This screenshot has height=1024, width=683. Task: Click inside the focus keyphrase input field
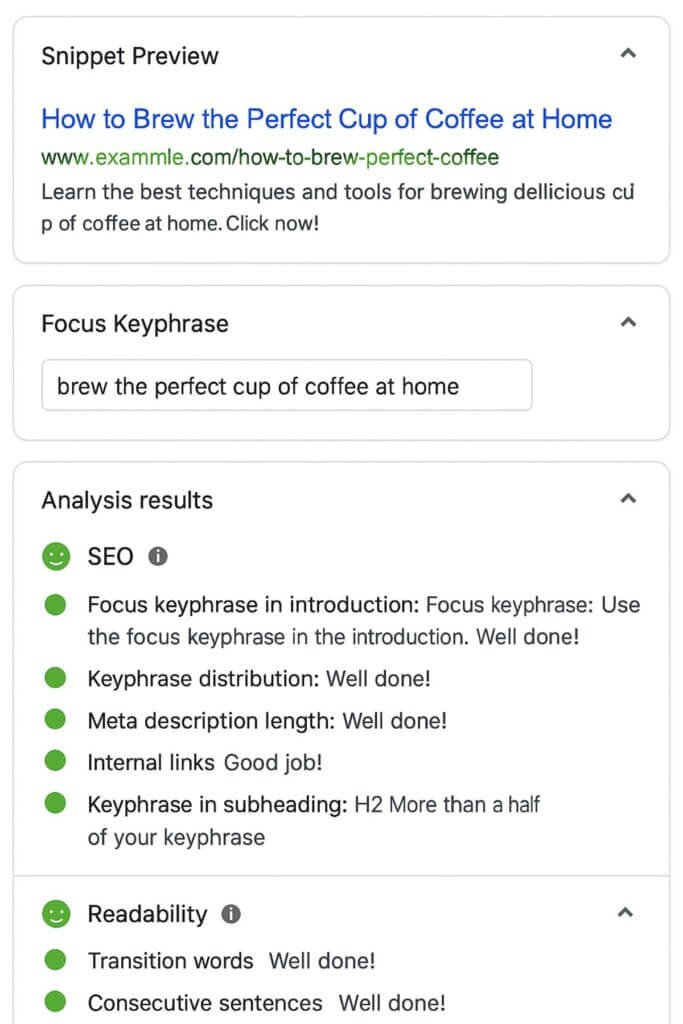pos(286,385)
